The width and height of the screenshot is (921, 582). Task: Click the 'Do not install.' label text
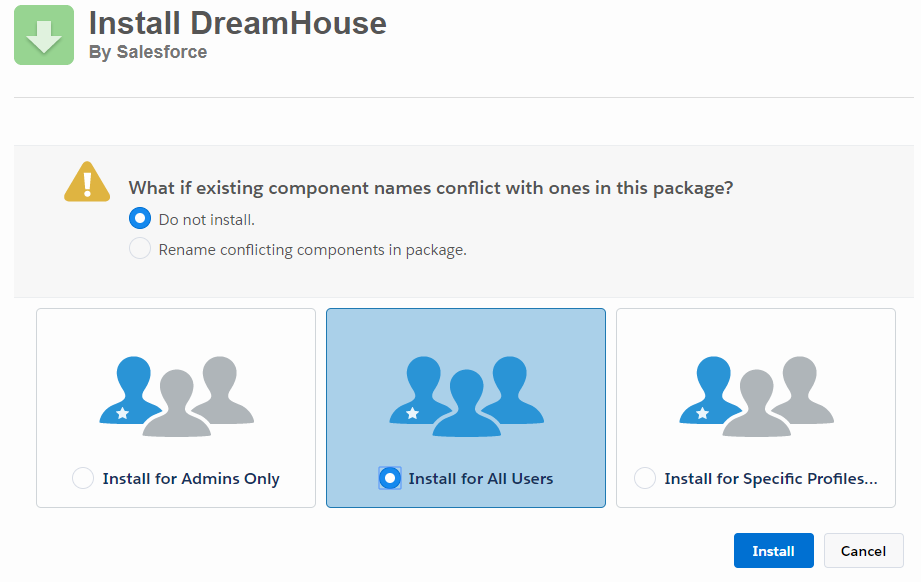coord(207,220)
